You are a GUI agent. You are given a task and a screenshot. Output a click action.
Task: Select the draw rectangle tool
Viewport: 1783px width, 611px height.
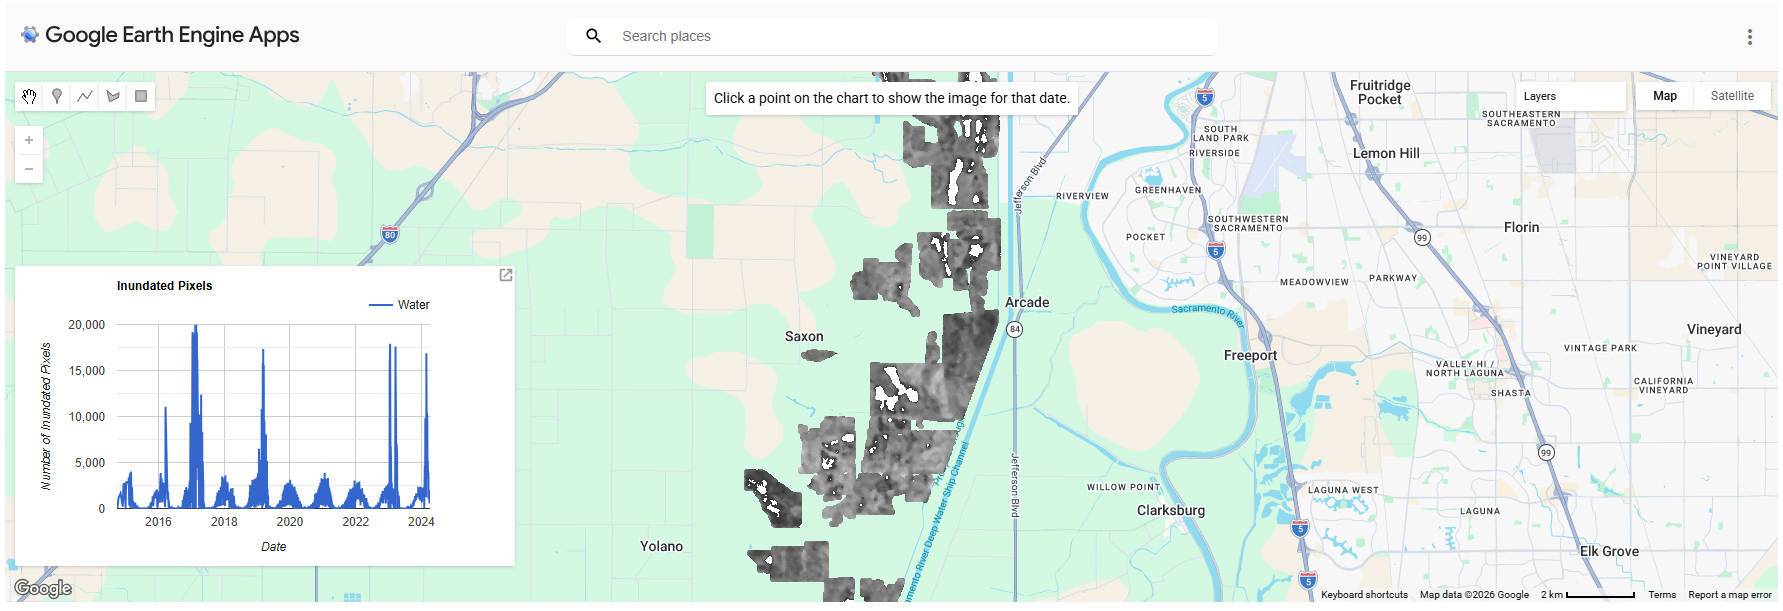tap(141, 96)
